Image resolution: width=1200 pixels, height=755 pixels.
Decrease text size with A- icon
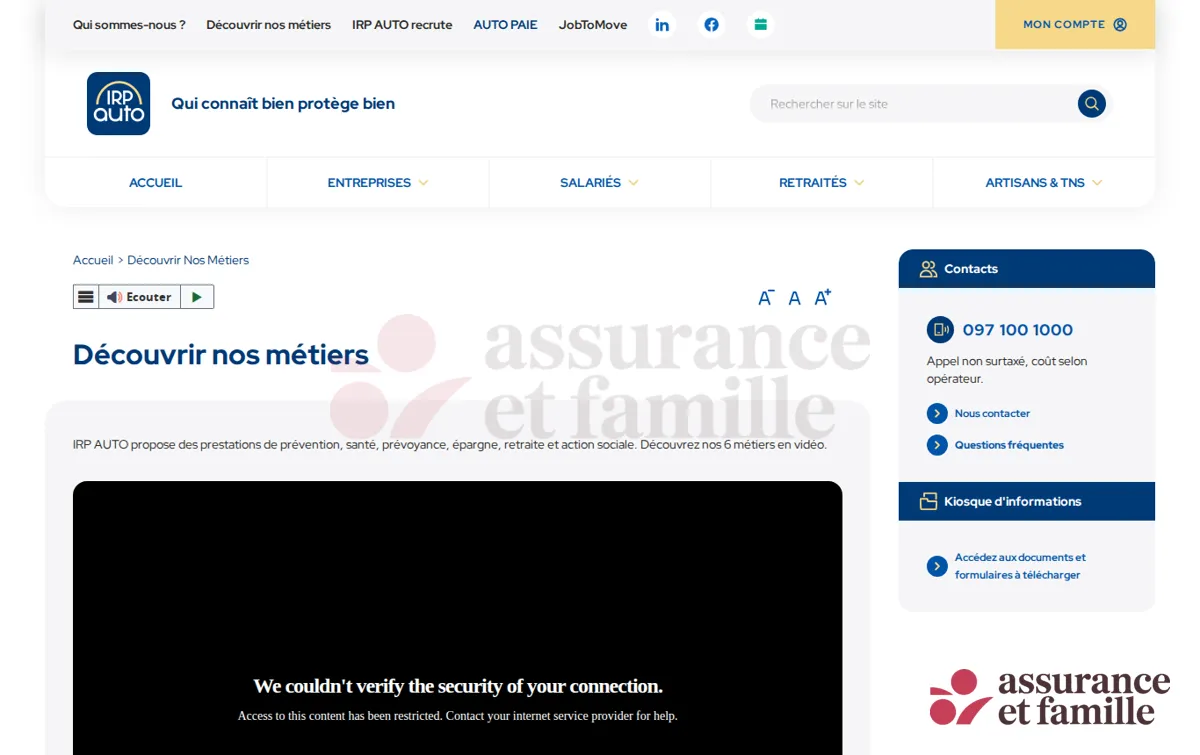pyautogui.click(x=766, y=298)
